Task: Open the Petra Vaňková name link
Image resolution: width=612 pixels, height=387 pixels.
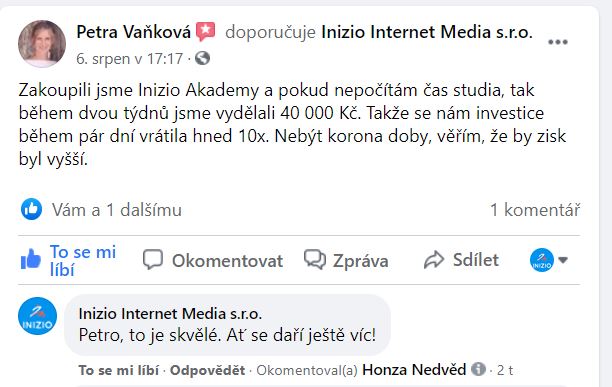Action: tap(133, 32)
